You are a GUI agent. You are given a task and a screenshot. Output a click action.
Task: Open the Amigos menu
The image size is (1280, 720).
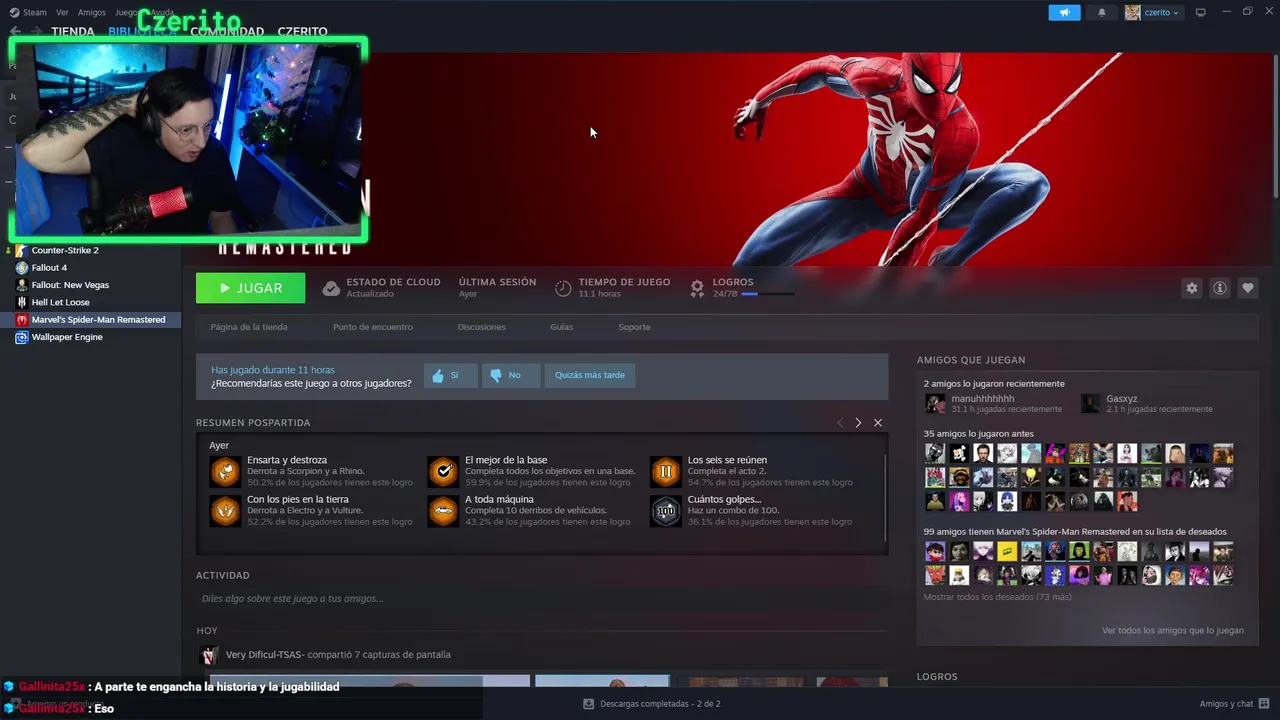pyautogui.click(x=92, y=12)
